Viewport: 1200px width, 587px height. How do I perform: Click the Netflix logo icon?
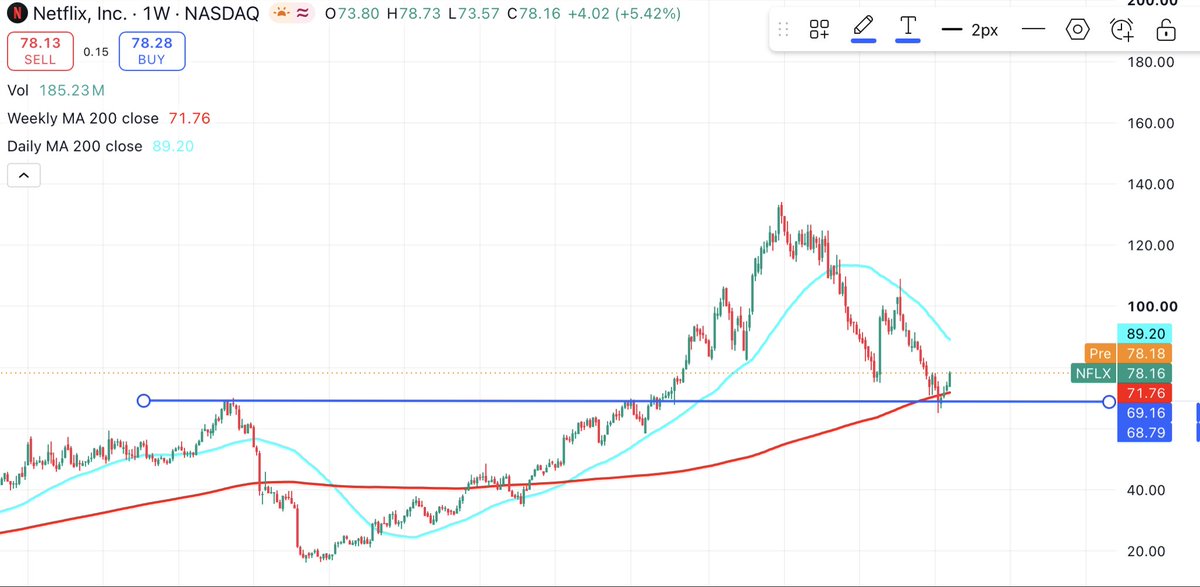pos(15,14)
